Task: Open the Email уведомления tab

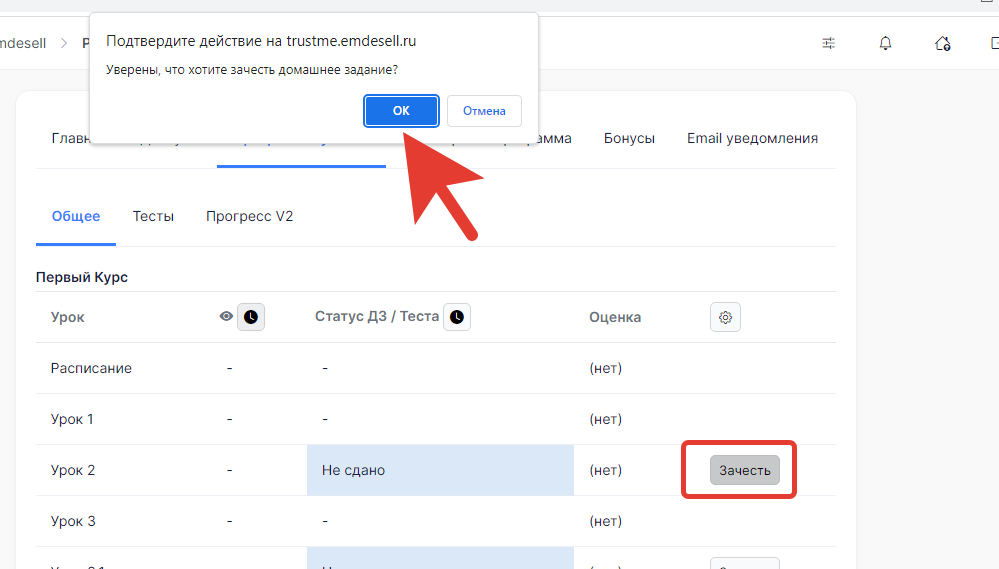Action: point(752,138)
